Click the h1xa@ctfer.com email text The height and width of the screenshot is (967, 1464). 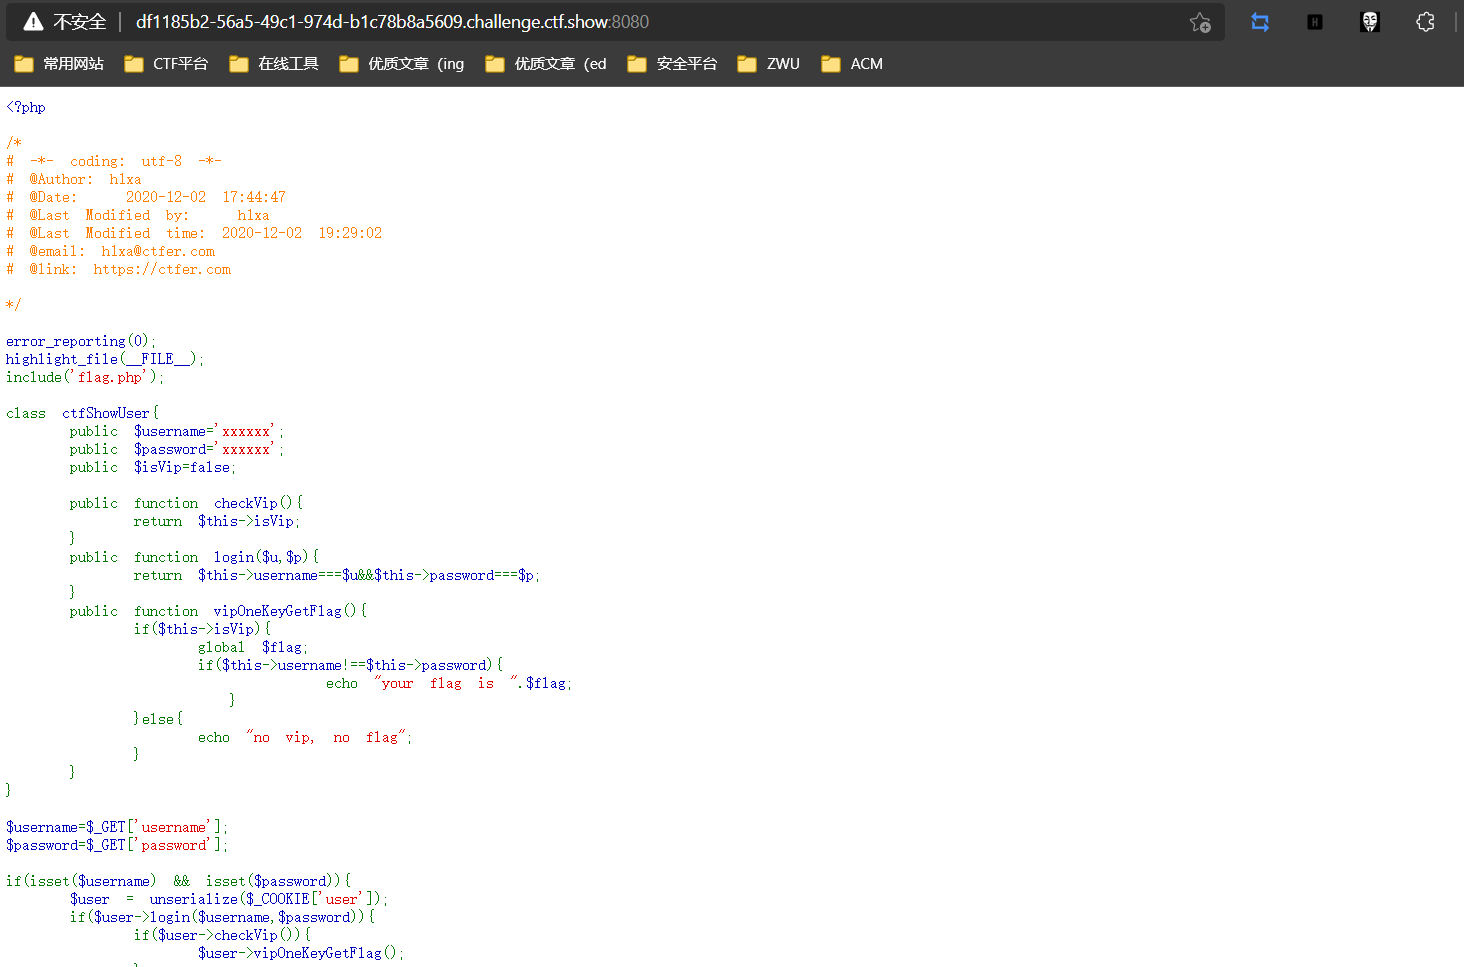coord(158,251)
